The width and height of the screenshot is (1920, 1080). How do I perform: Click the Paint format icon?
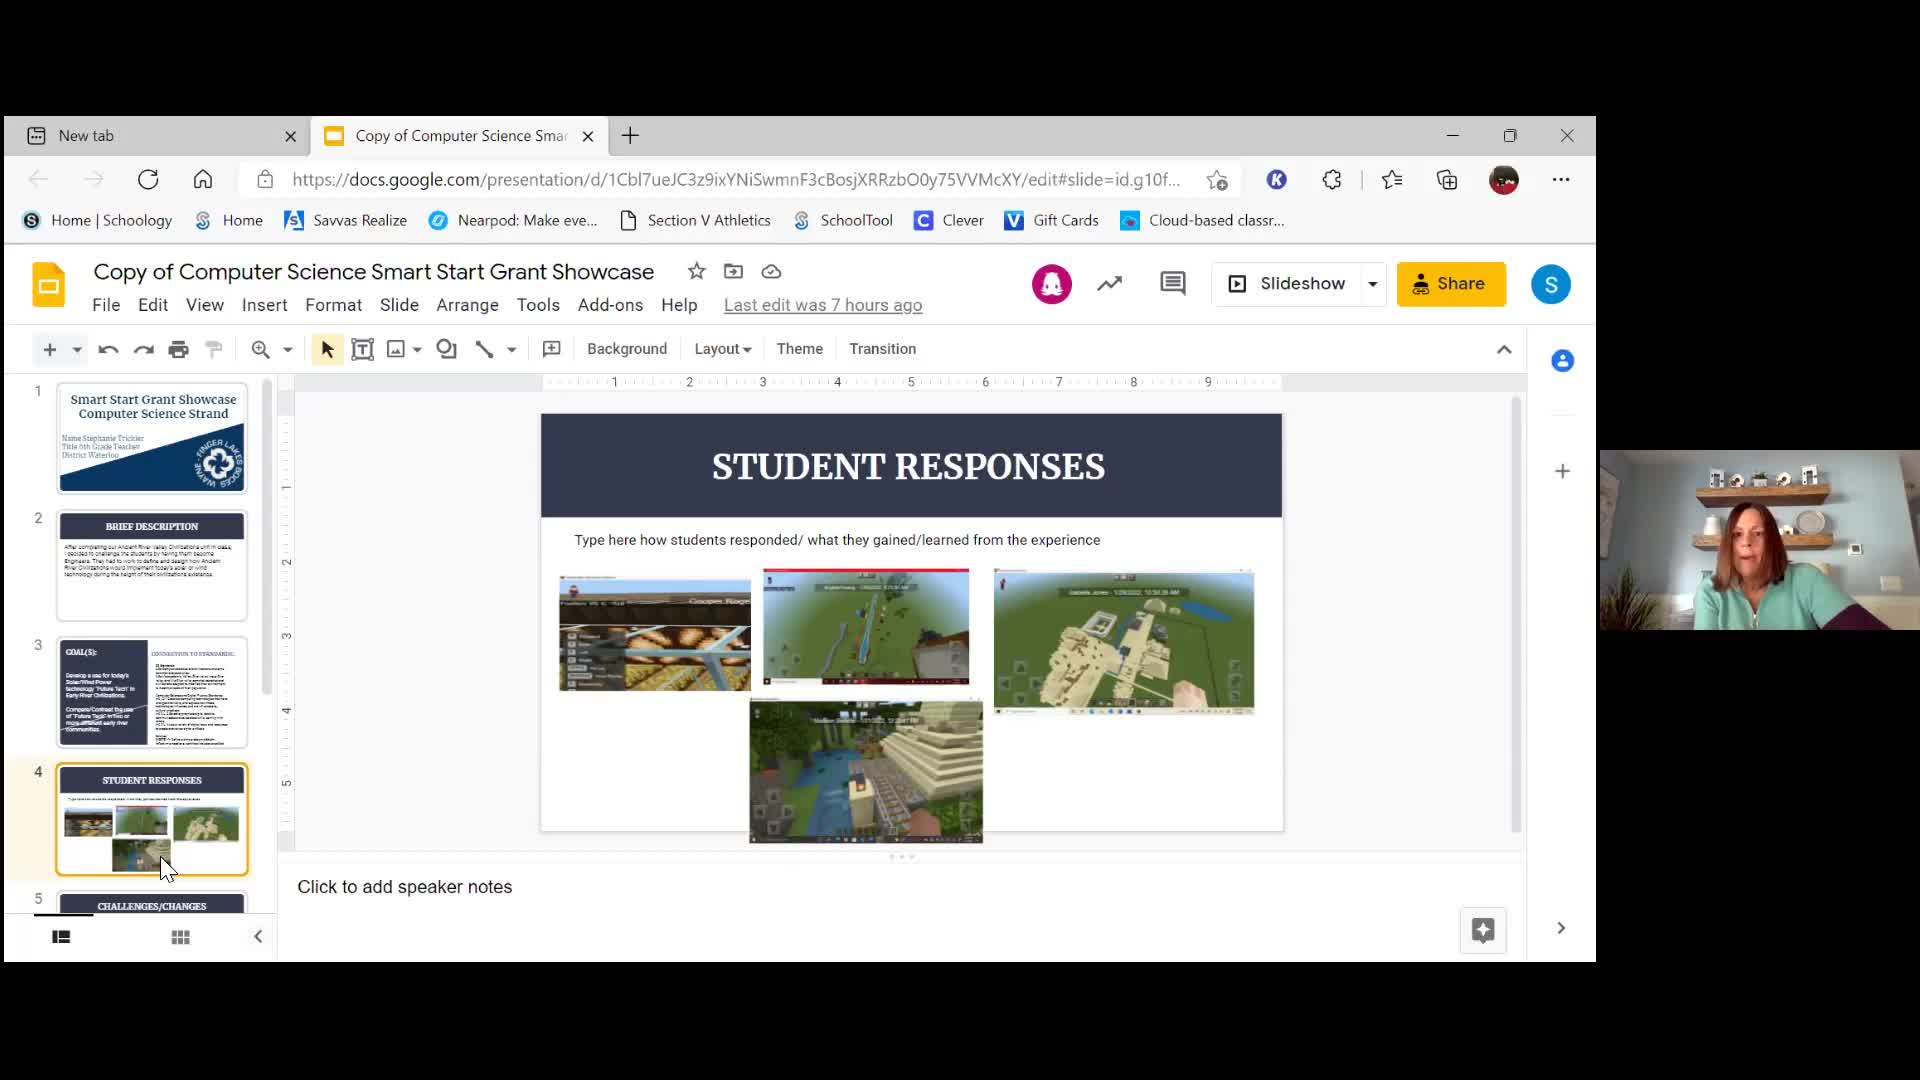213,349
